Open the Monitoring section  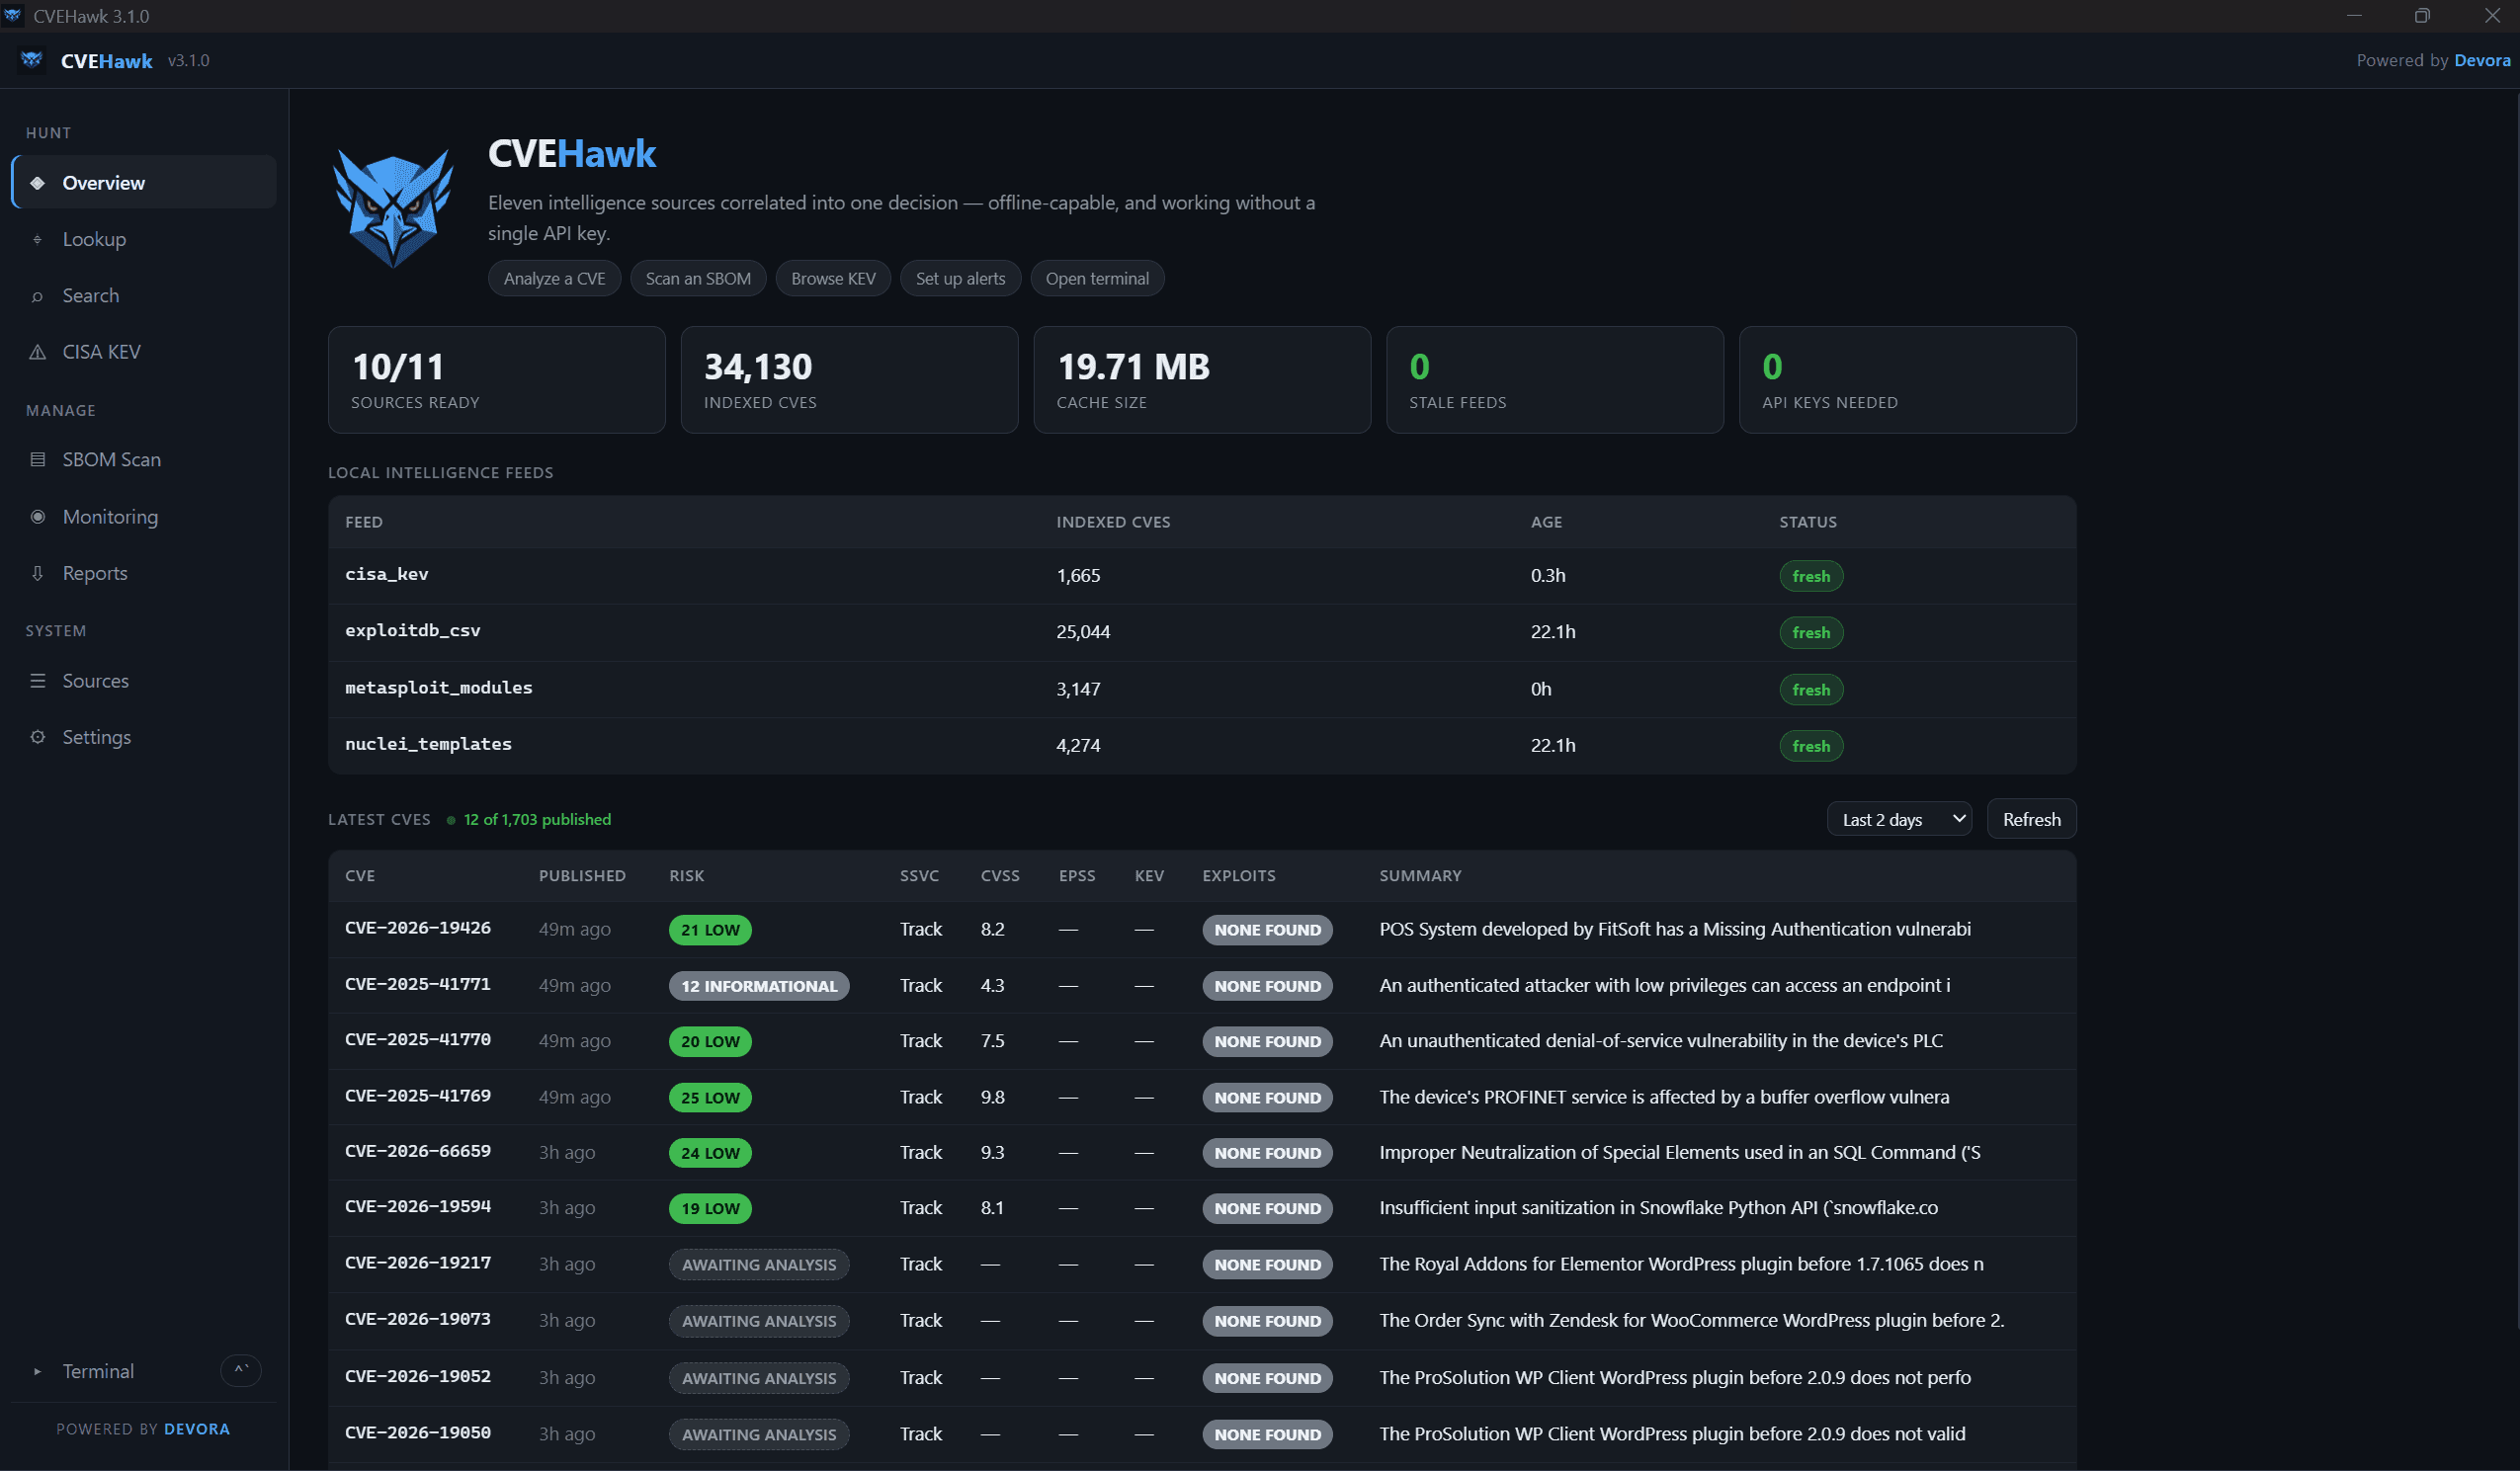tap(144, 517)
